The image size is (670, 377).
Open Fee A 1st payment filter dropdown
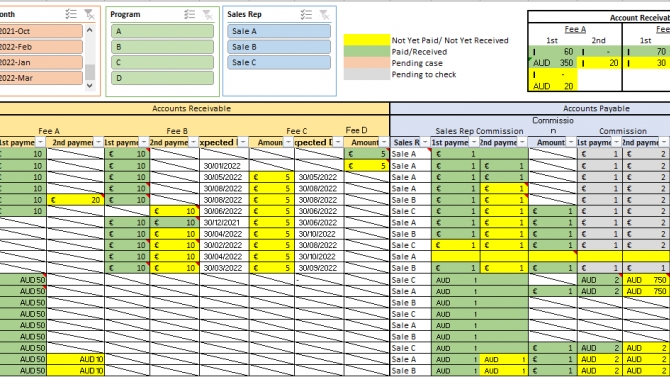pyautogui.click(x=40, y=142)
